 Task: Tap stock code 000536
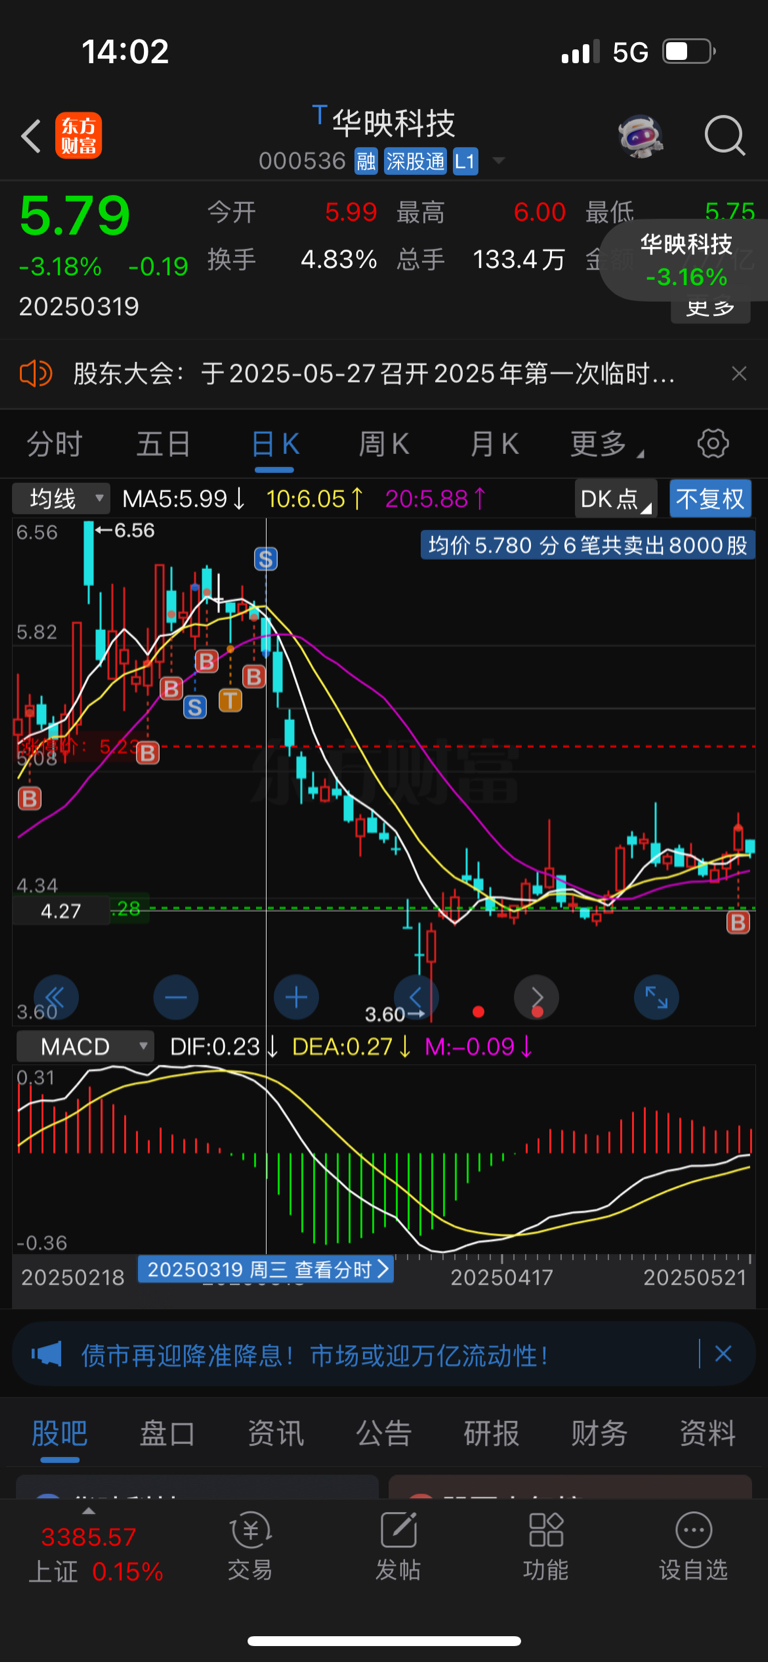(302, 161)
